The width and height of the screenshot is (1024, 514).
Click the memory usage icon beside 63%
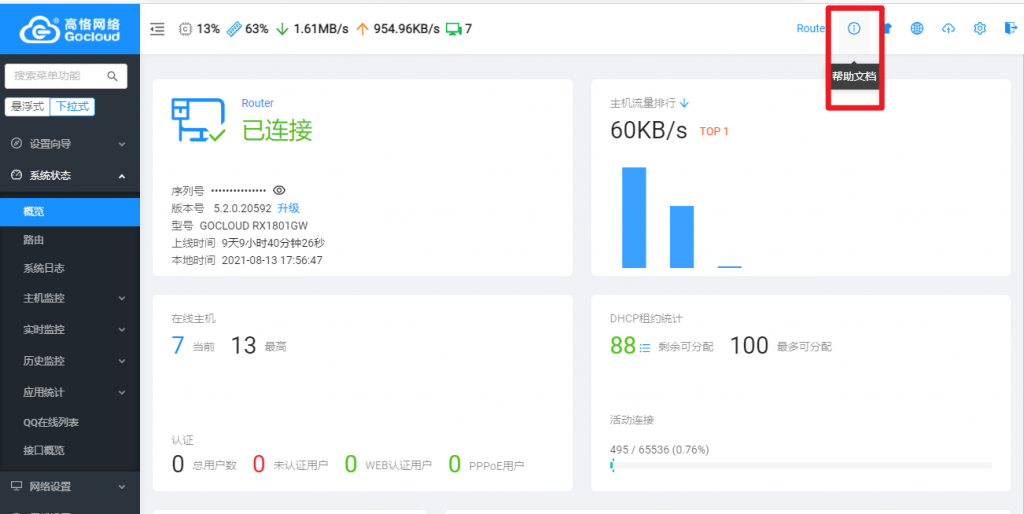tap(234, 29)
